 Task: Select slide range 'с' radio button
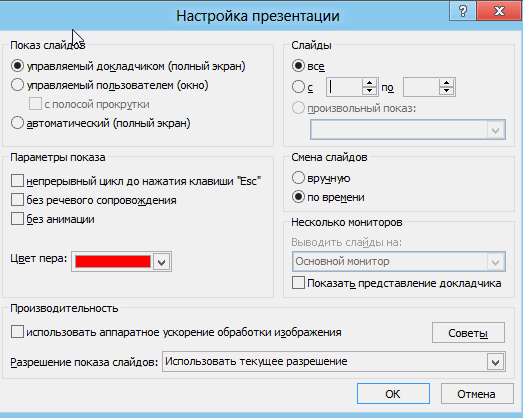tap(298, 87)
